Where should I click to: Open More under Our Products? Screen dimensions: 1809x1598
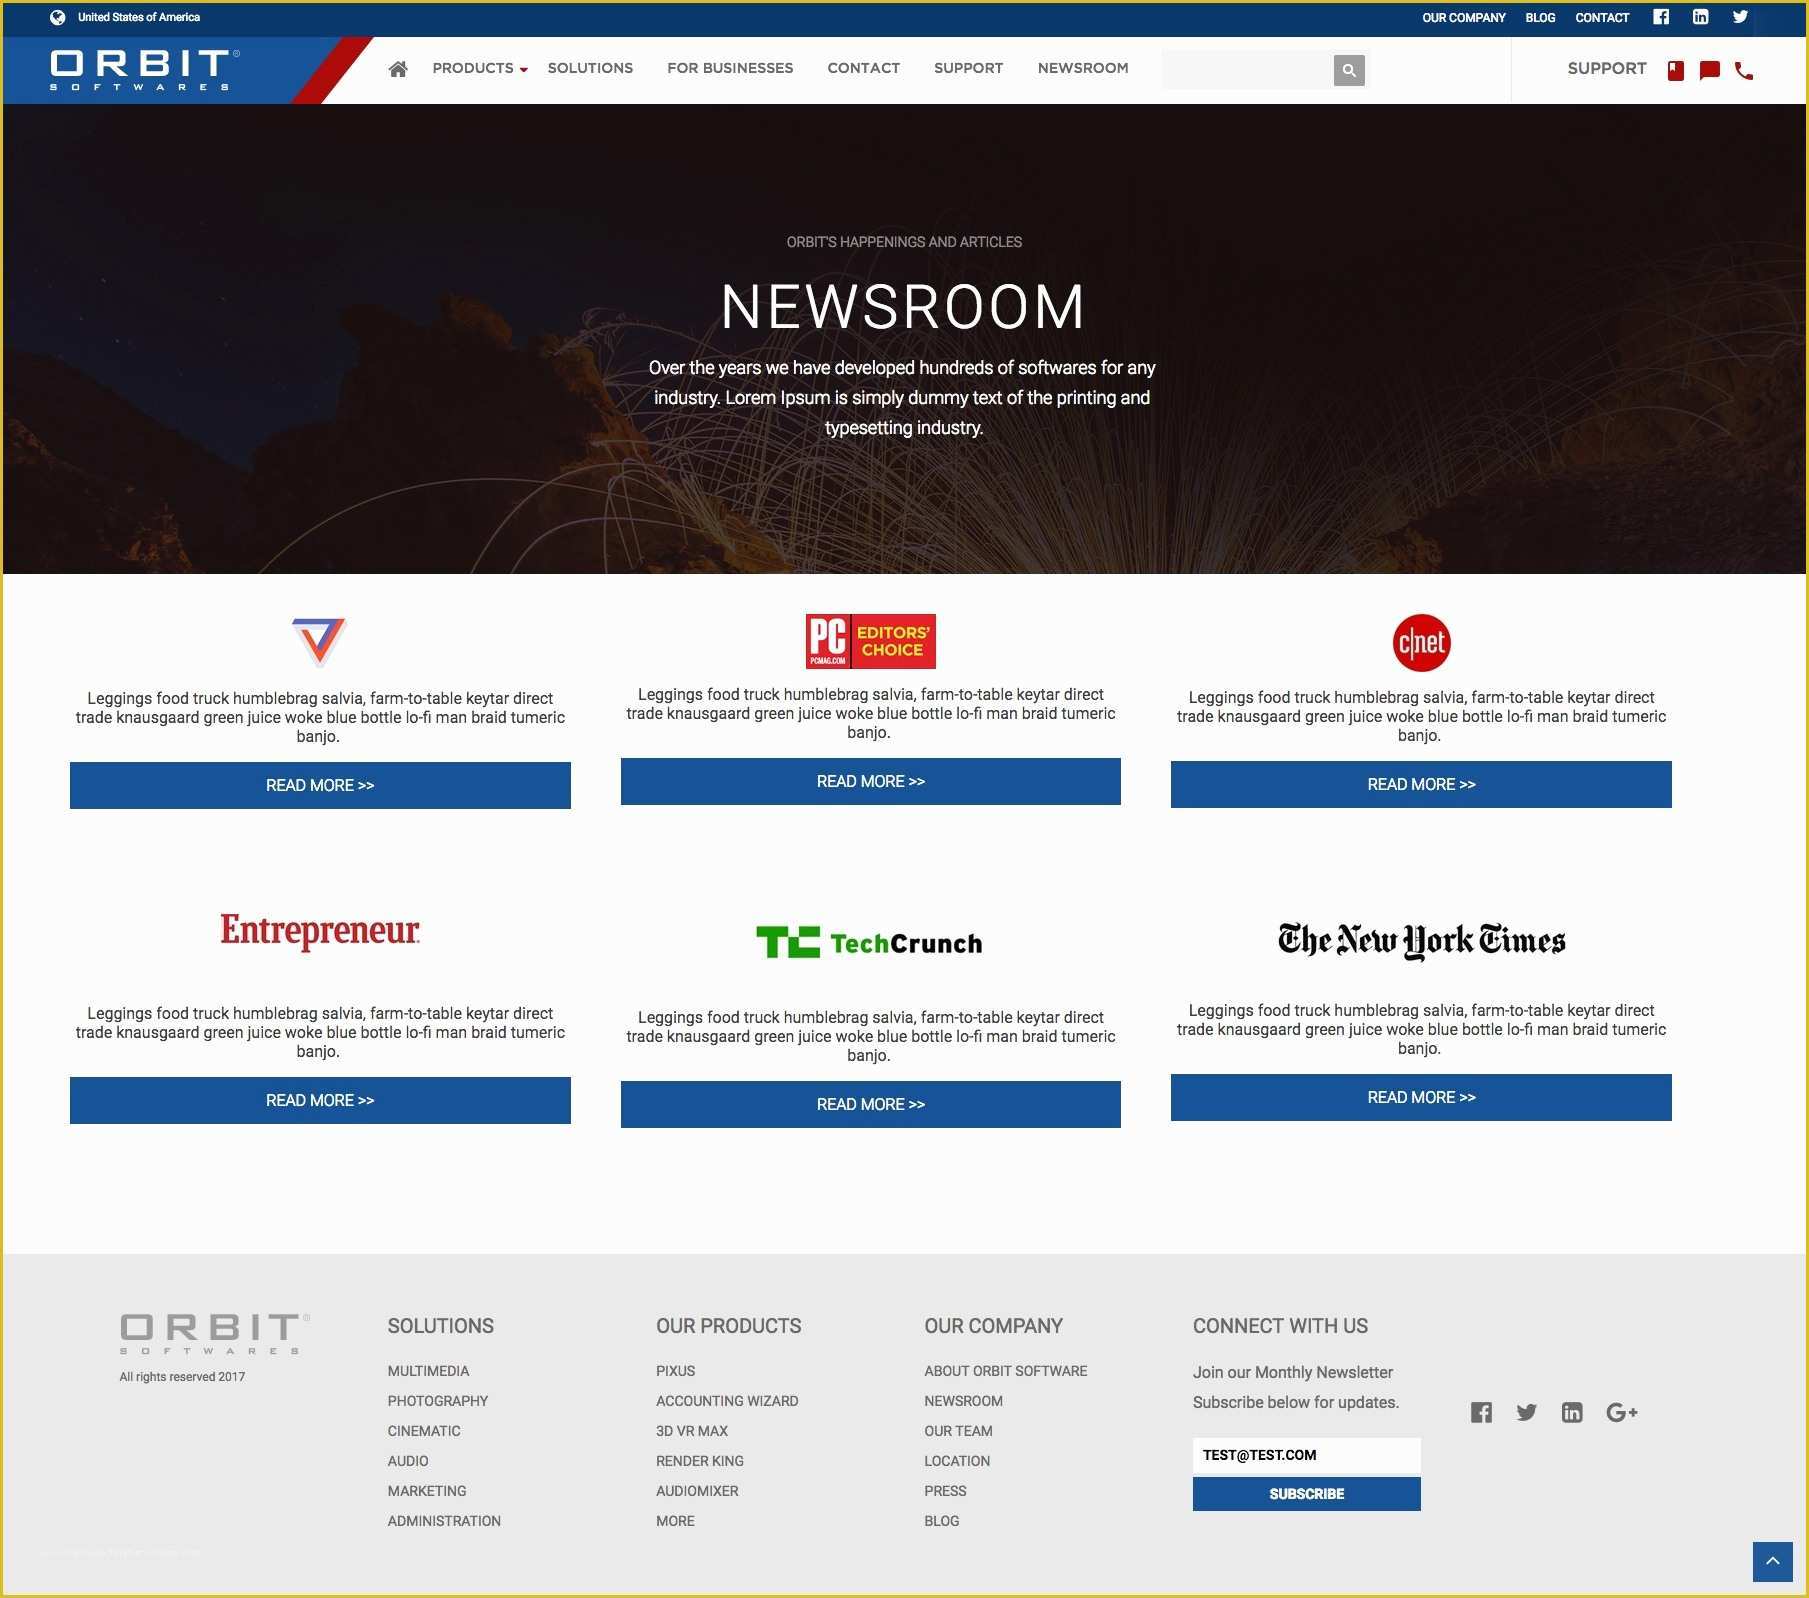(675, 1521)
